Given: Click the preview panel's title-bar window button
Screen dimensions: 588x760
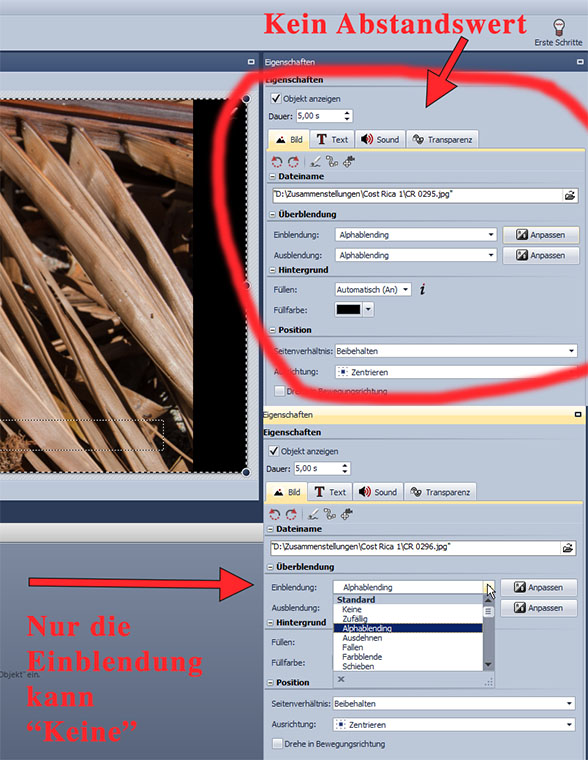Looking at the screenshot, I should click(251, 62).
